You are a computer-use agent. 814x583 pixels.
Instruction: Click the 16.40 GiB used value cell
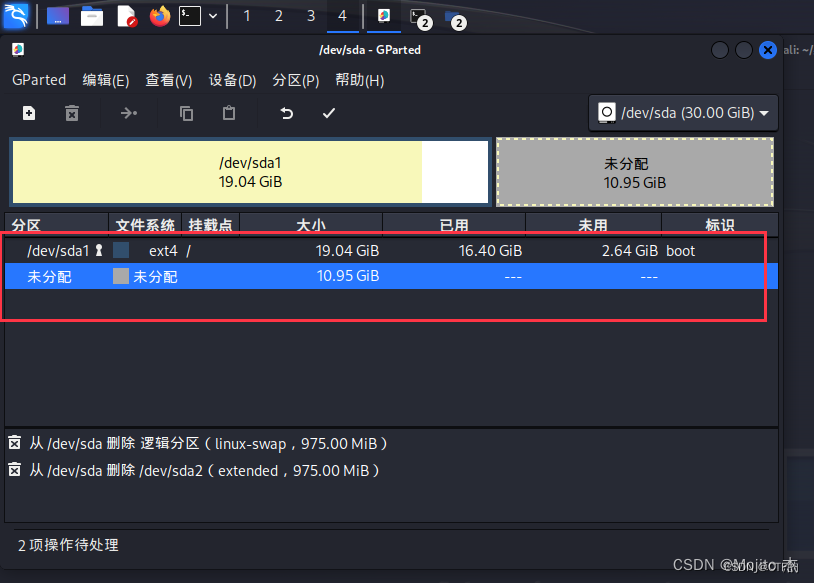490,251
